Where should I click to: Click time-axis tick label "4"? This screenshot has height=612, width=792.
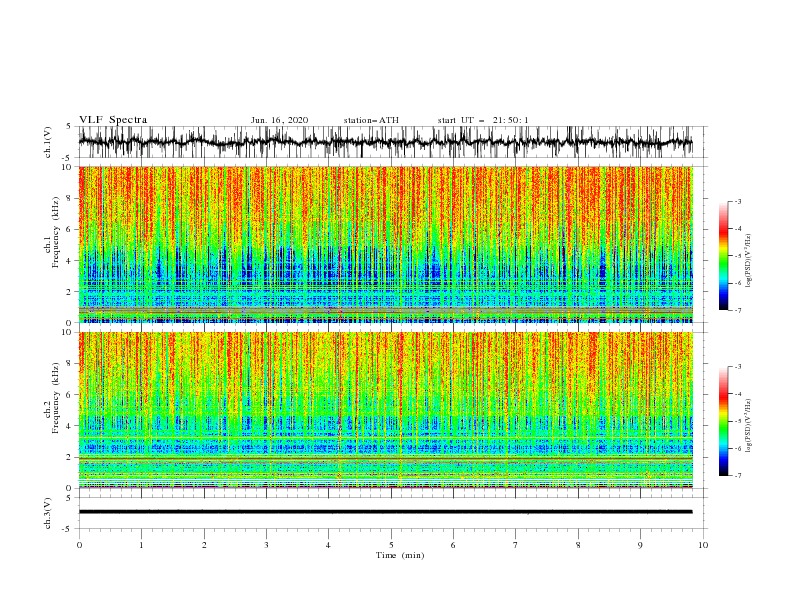click(x=329, y=545)
